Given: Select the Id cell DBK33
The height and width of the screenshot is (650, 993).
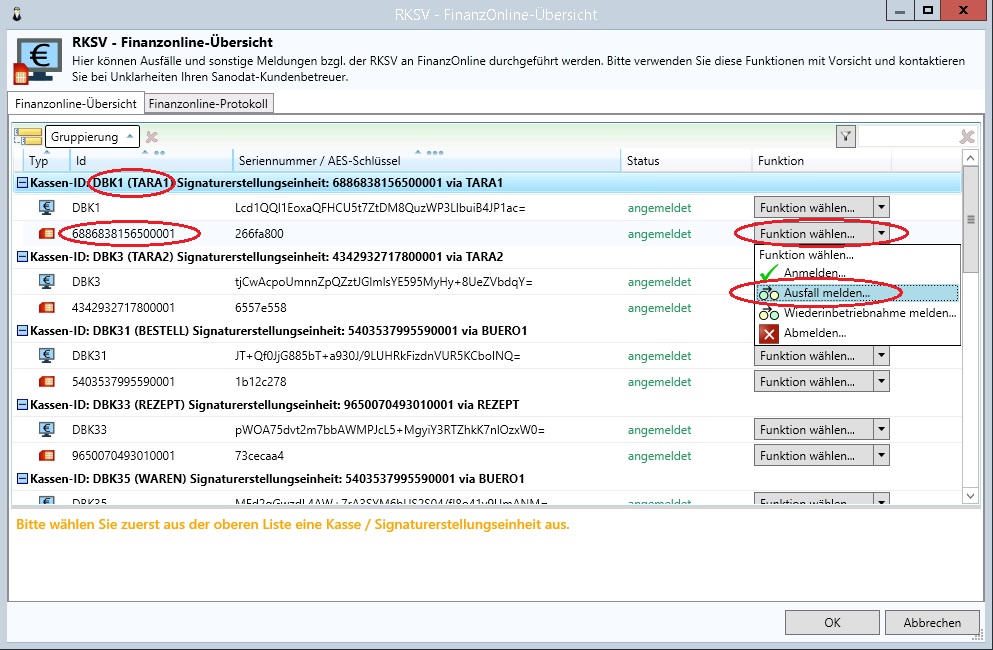Looking at the screenshot, I should pos(89,430).
